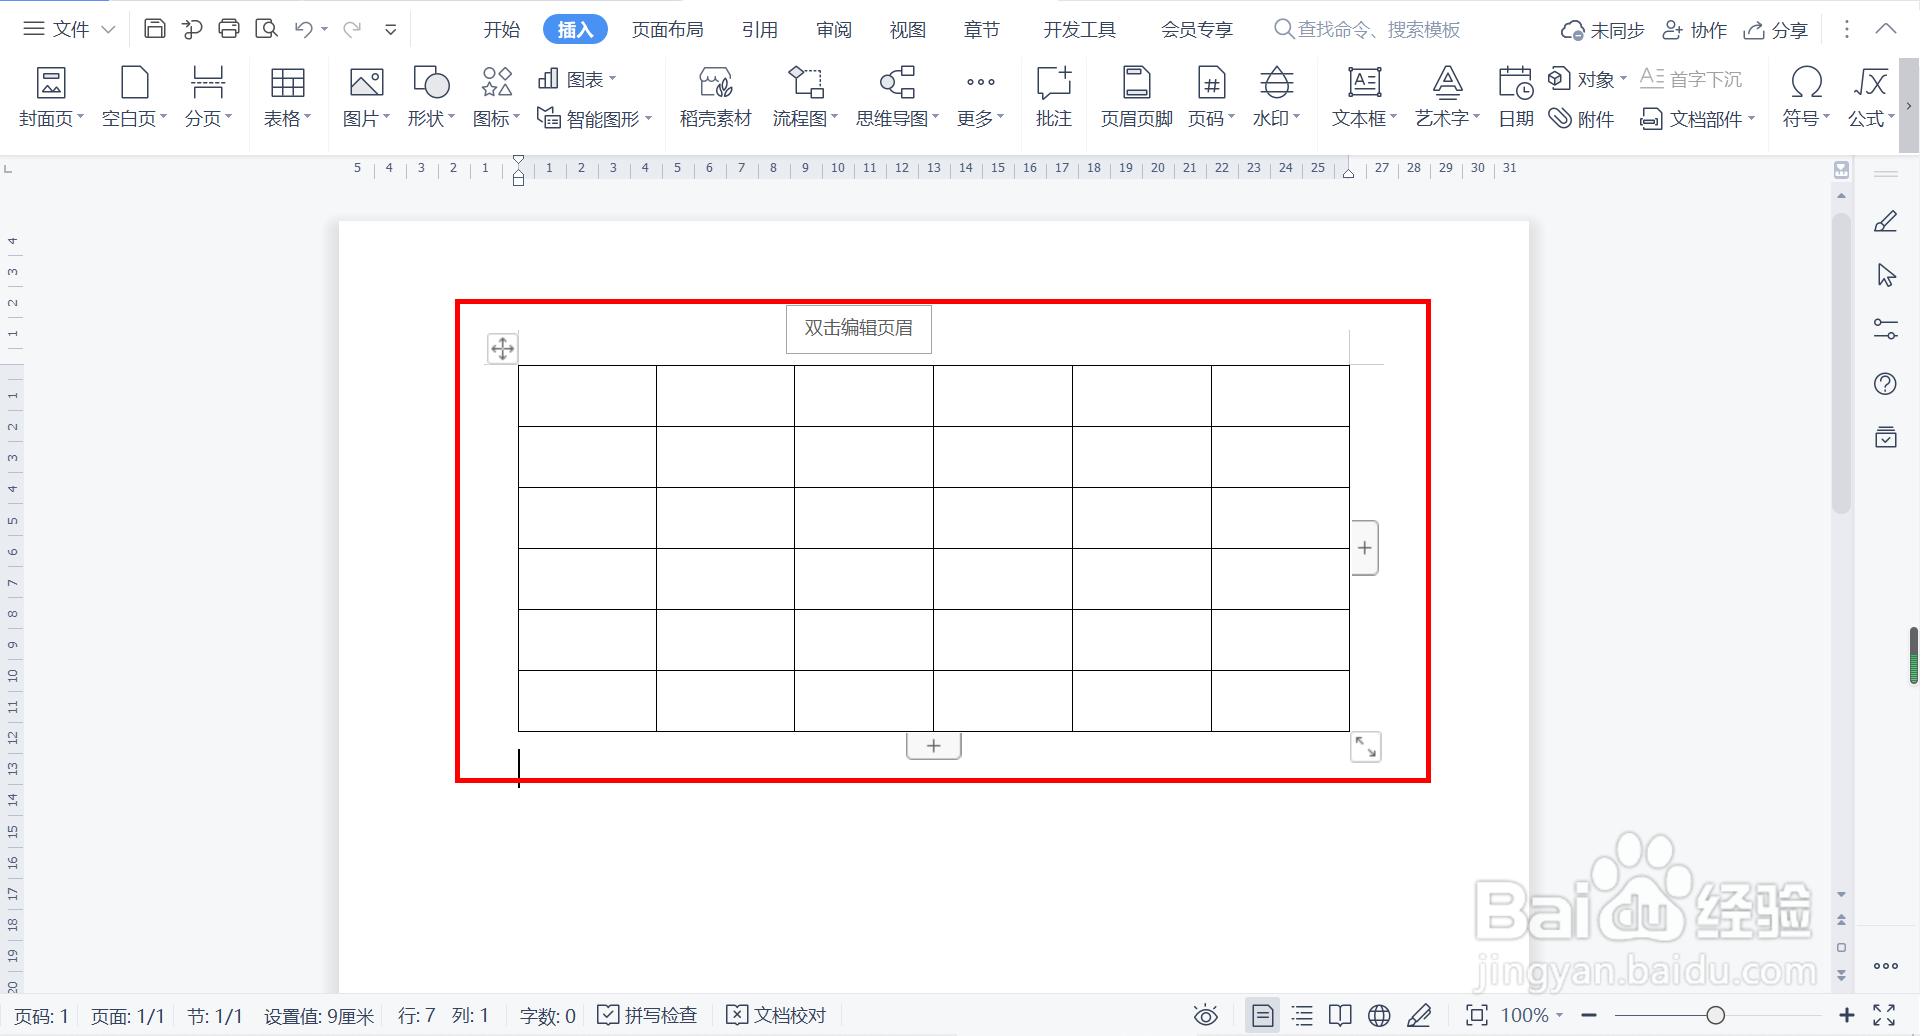Insert an attachment (附件)
This screenshot has height=1036, width=1920.
(x=1582, y=119)
